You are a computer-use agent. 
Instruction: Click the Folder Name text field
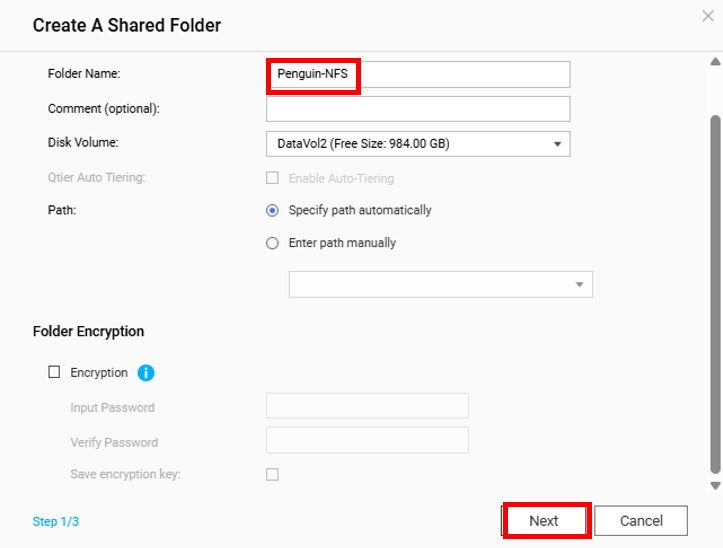[x=417, y=75]
